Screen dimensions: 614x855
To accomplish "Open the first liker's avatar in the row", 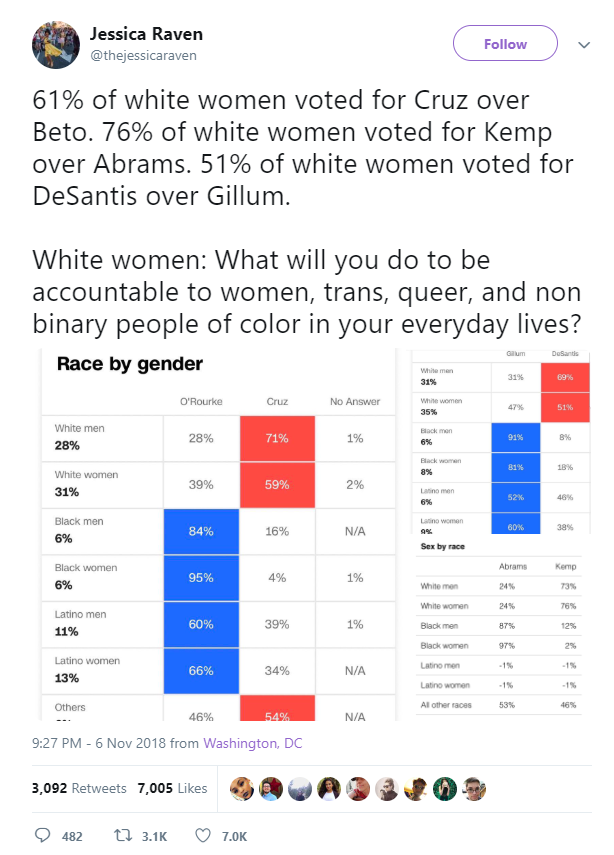I will 242,788.
